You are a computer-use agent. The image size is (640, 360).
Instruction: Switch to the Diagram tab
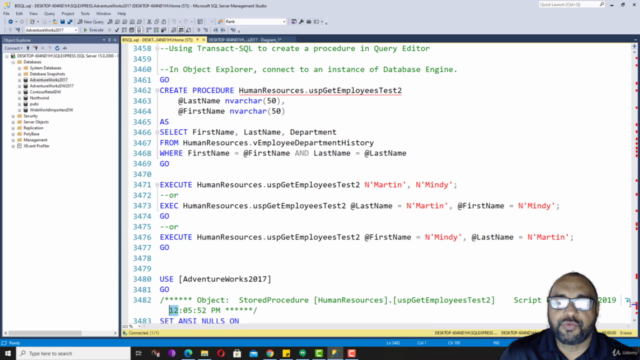(245, 40)
